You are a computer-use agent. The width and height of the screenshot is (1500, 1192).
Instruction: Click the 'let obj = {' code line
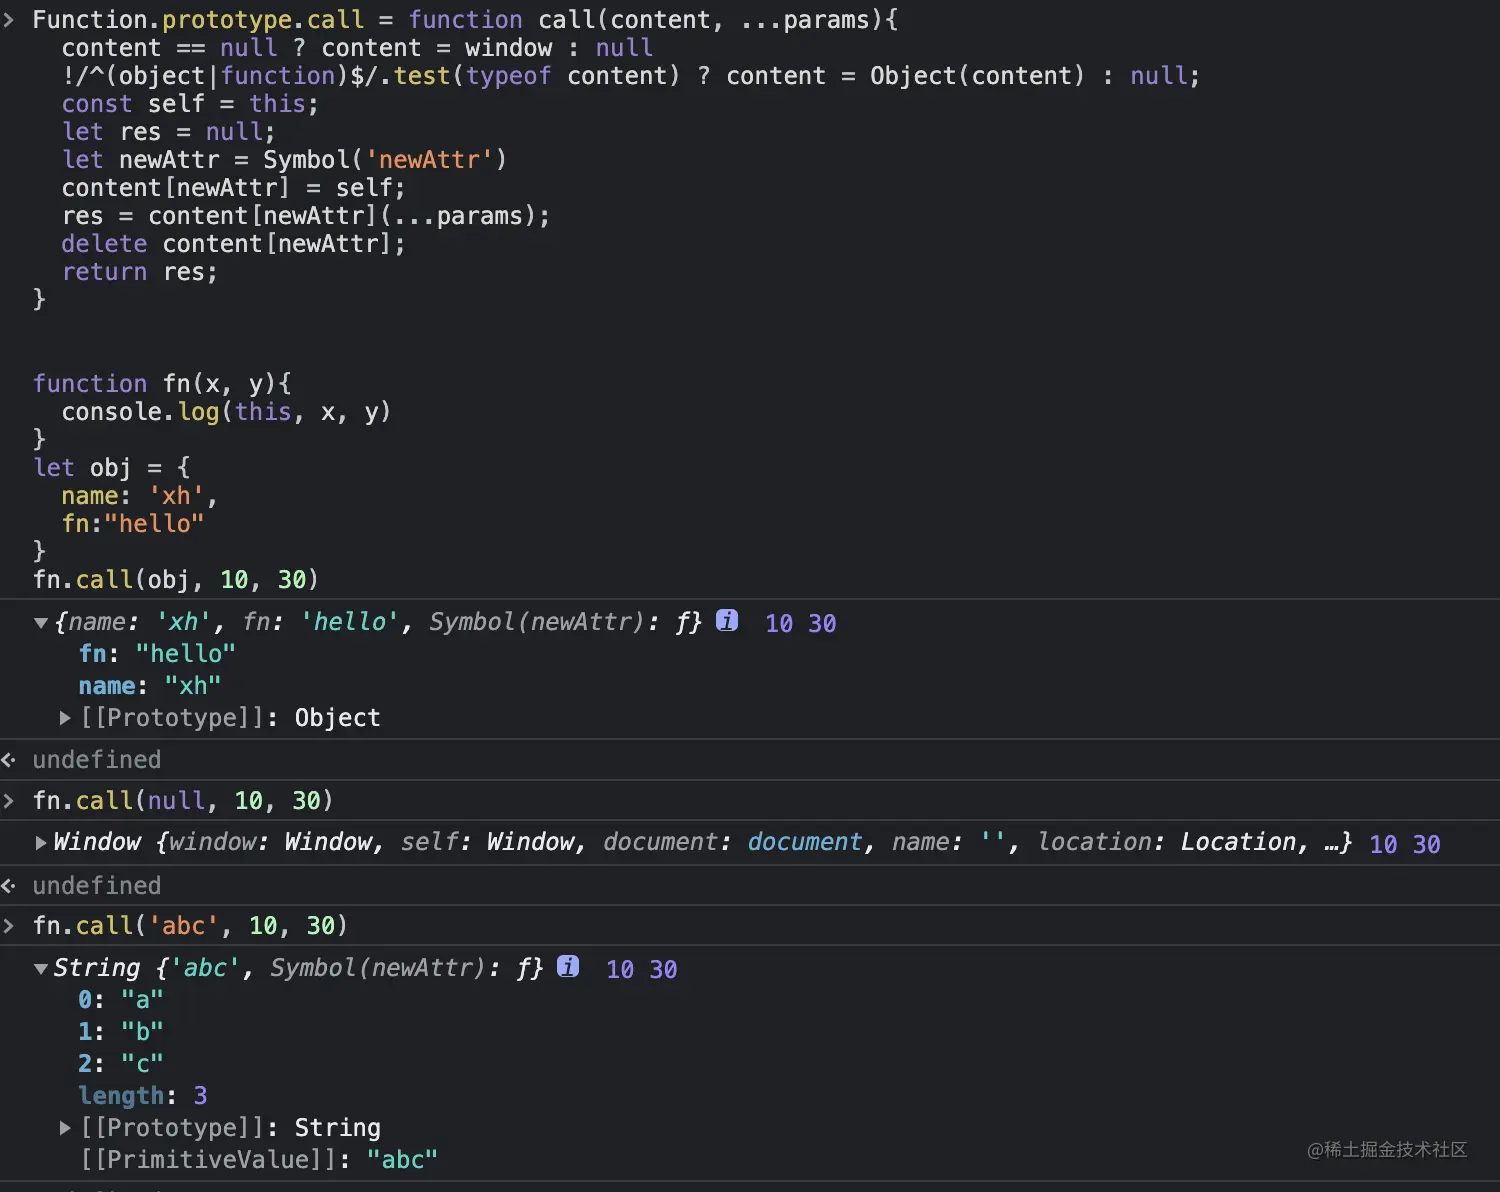point(111,468)
